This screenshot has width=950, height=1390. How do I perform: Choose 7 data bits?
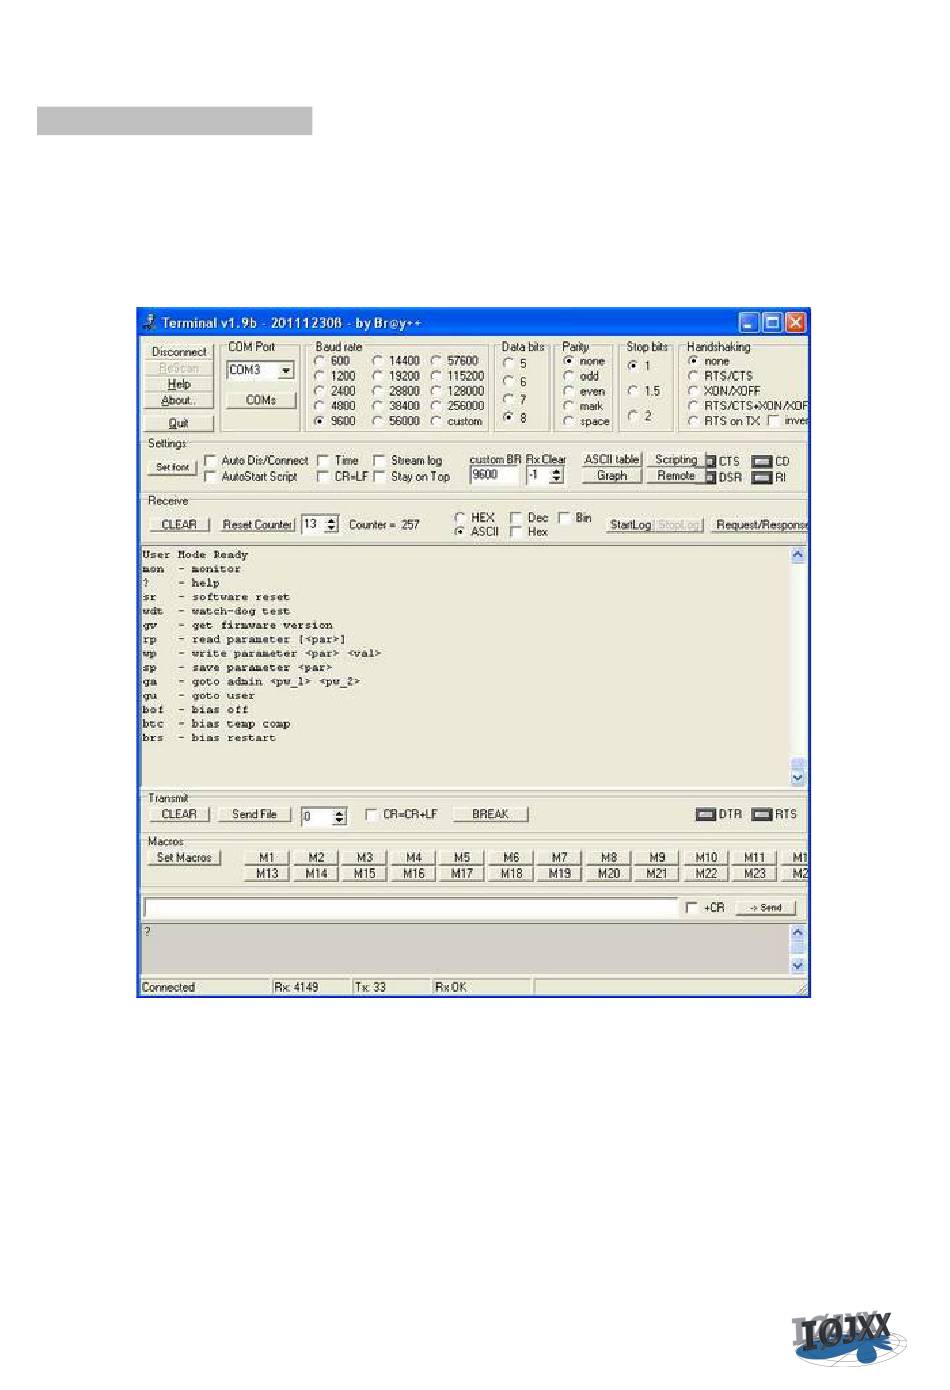point(509,399)
